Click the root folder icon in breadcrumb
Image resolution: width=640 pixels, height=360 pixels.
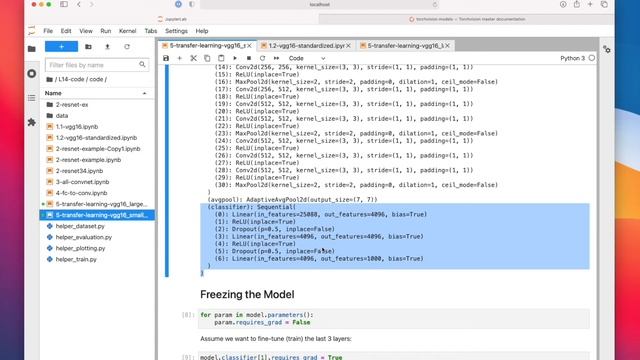49,79
